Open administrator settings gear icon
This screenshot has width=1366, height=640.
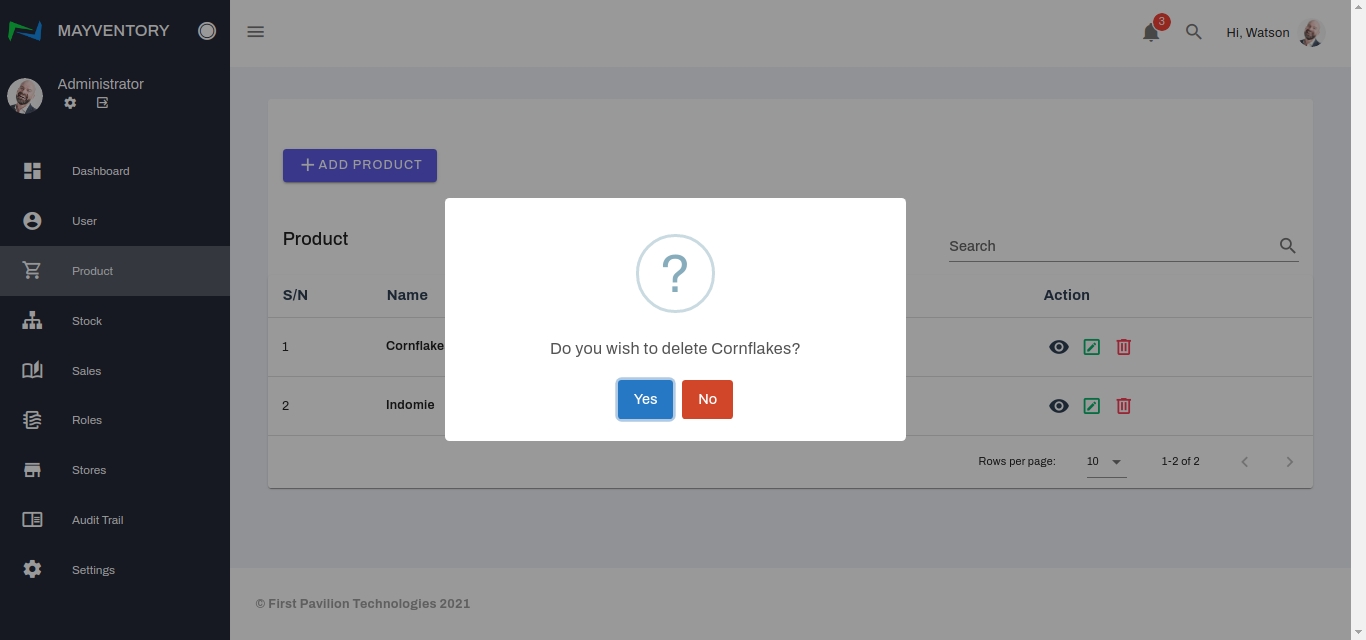tap(70, 103)
